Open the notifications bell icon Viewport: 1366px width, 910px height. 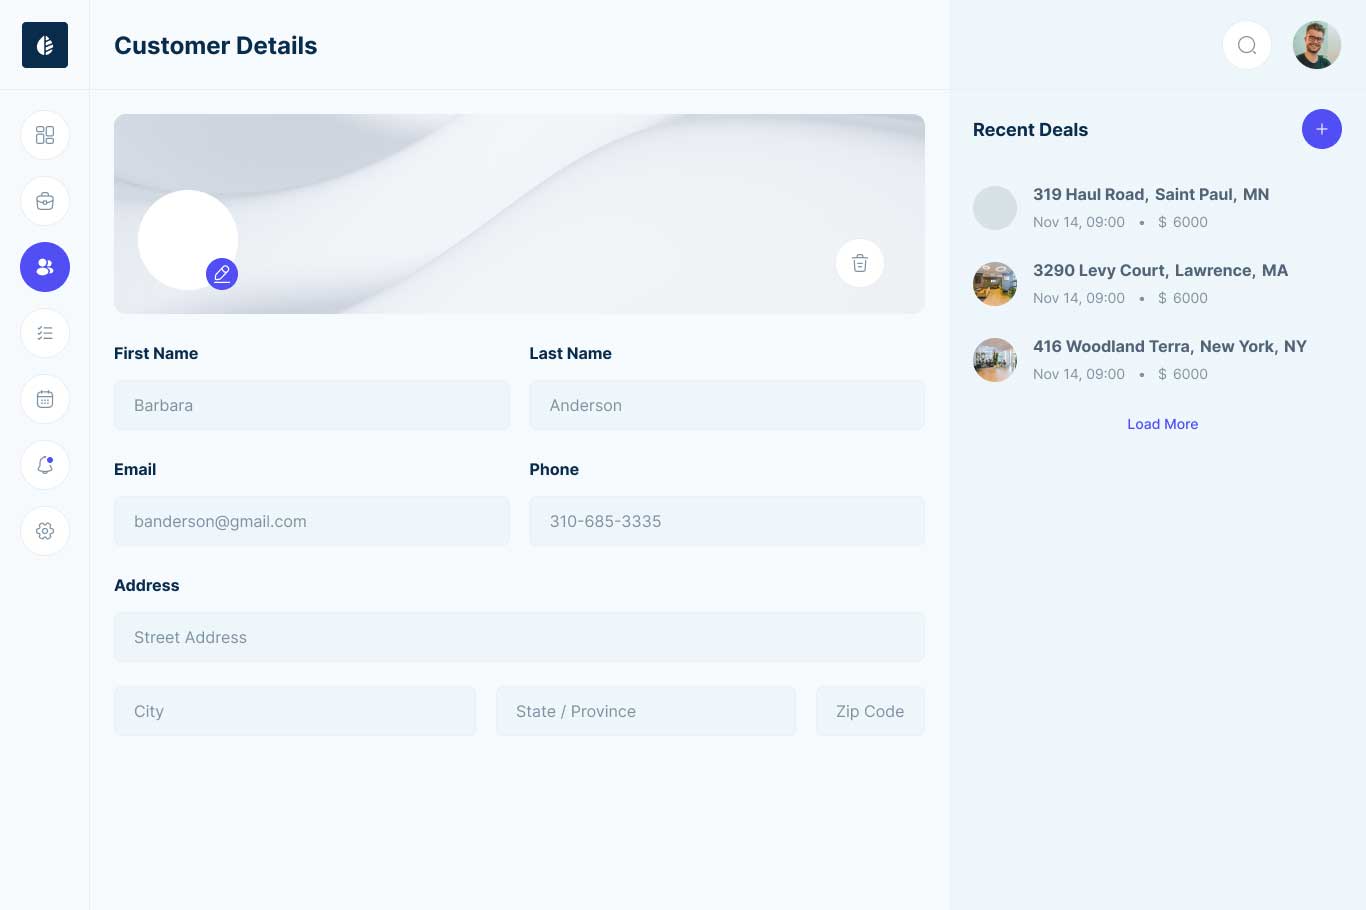[x=45, y=465]
